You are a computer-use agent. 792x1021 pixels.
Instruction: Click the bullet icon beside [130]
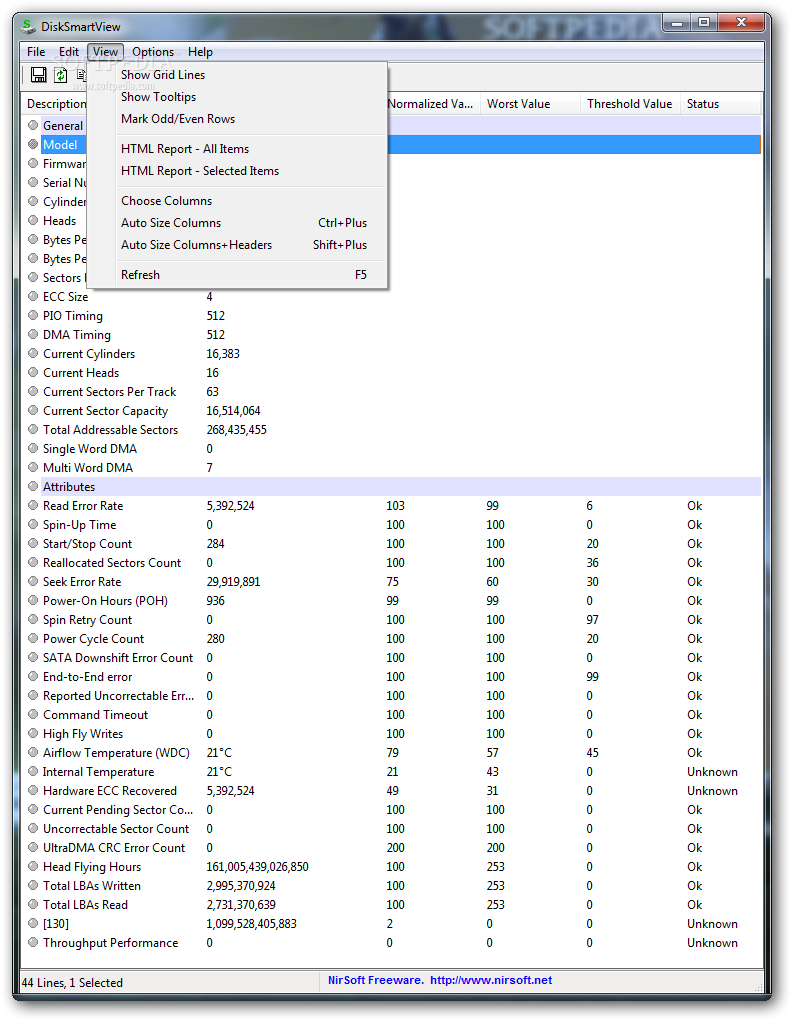[x=33, y=923]
